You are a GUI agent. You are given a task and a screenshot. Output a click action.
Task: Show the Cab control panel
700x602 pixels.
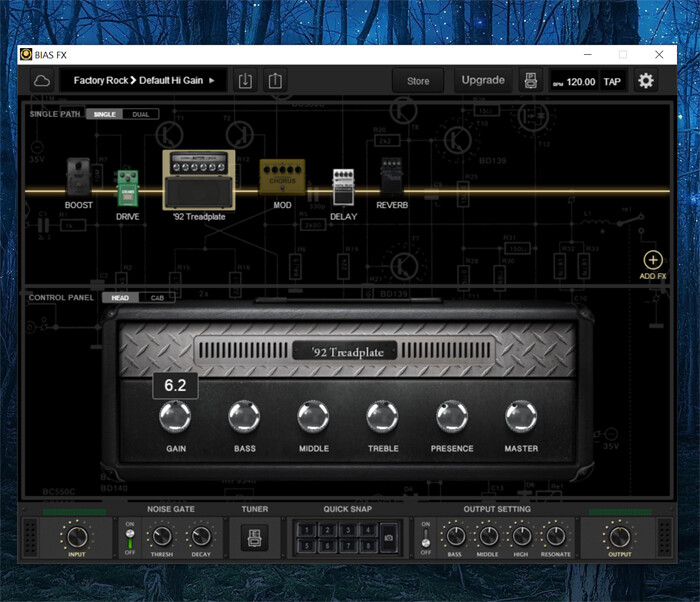point(157,298)
